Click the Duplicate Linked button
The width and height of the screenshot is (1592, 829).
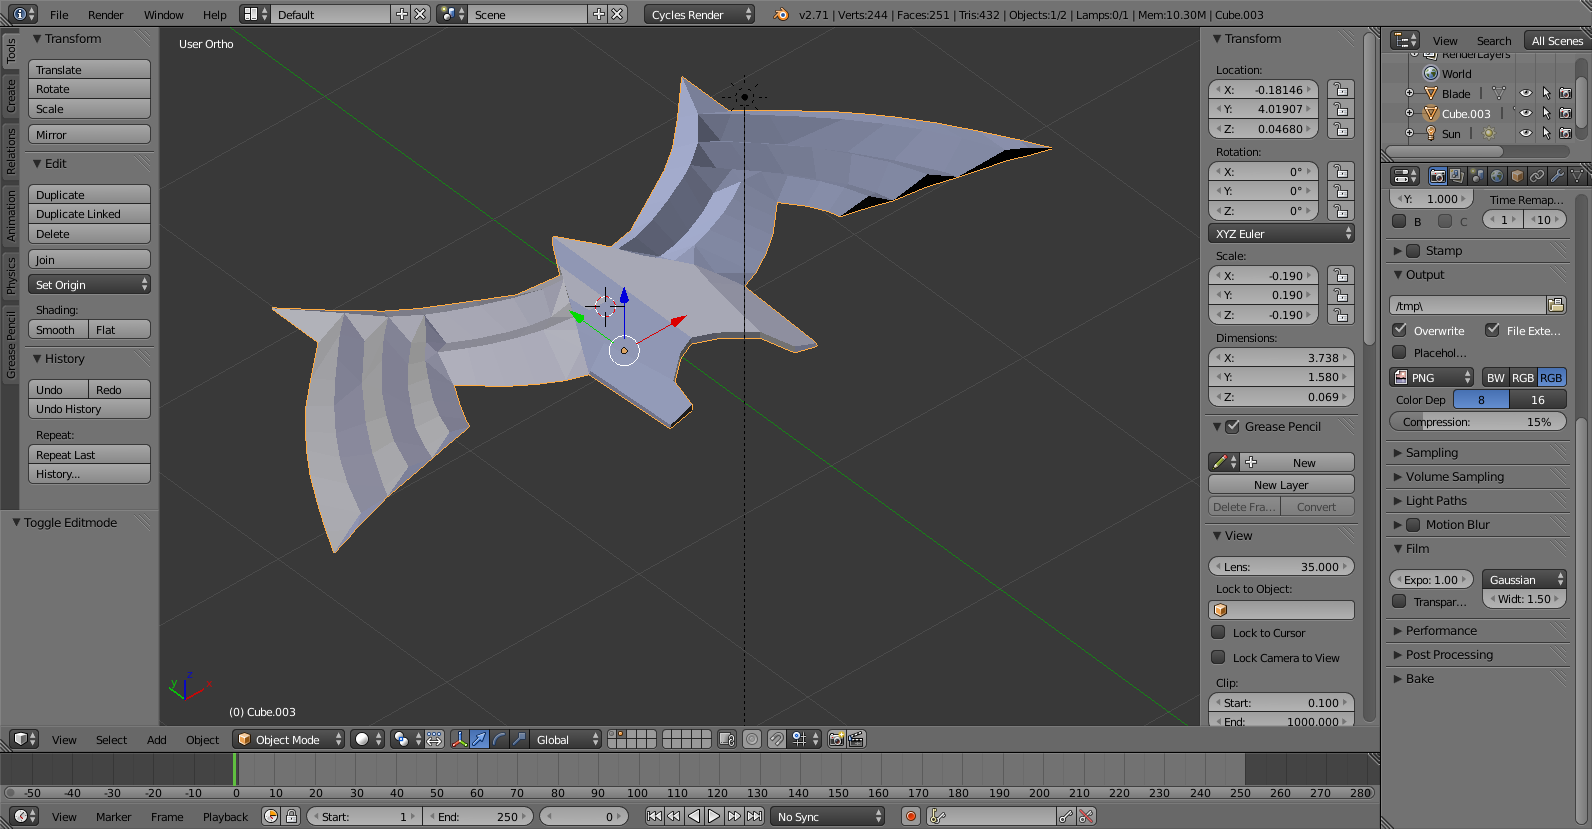[89, 214]
